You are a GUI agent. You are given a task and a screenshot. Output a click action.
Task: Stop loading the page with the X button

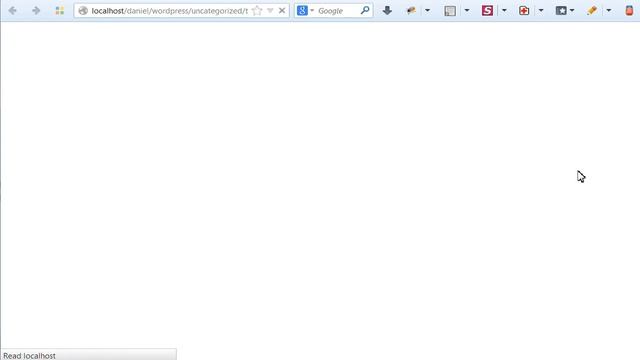pyautogui.click(x=282, y=11)
